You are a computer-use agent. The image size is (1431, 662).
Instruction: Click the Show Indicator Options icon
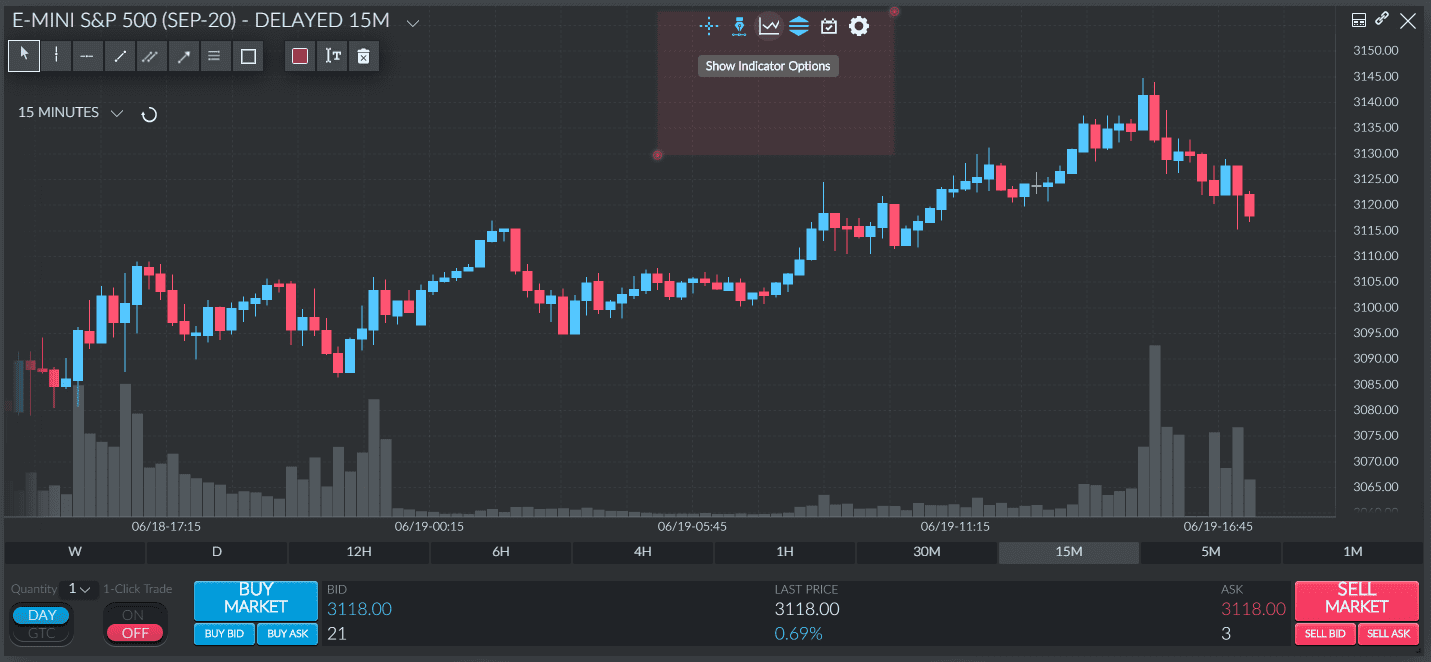point(768,26)
